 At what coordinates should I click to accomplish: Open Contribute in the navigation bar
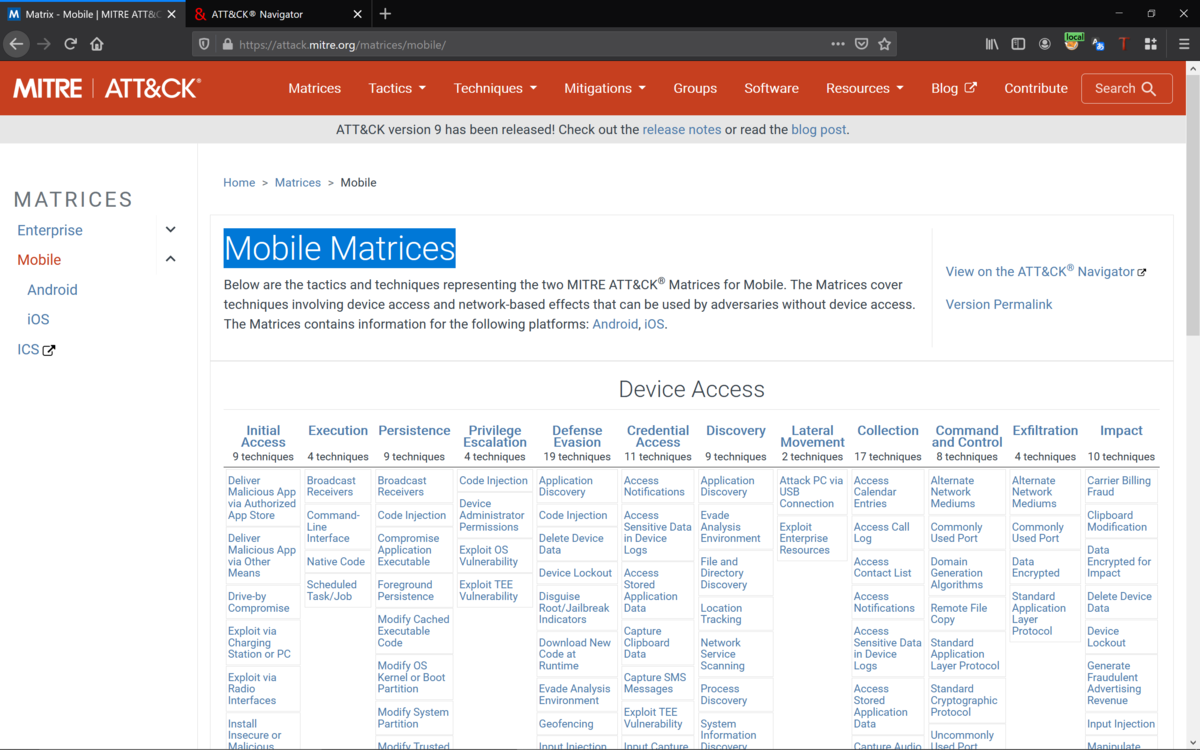tap(1036, 88)
